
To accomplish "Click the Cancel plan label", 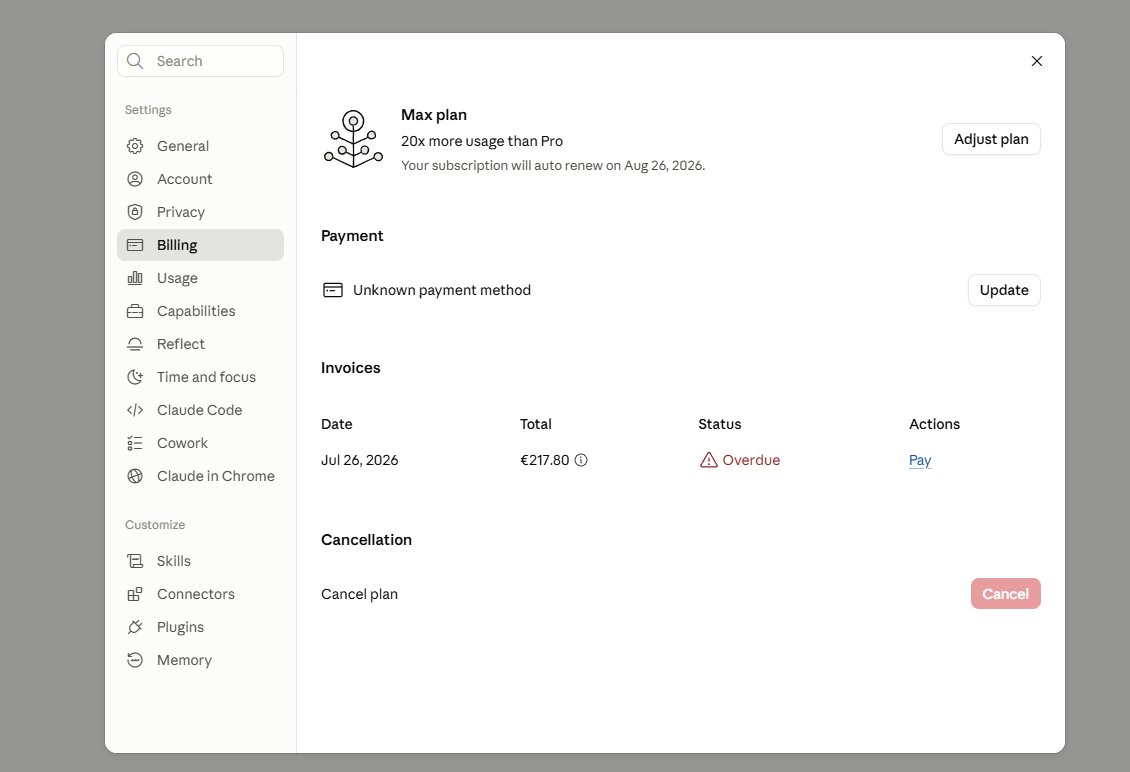I will coord(359,594).
